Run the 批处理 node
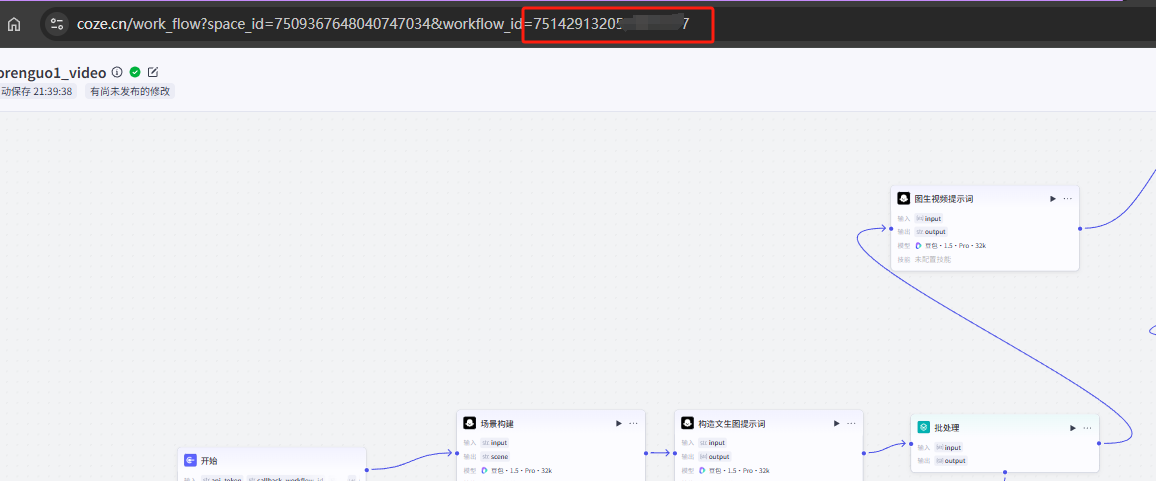The width and height of the screenshot is (1156, 481). coord(1073,428)
